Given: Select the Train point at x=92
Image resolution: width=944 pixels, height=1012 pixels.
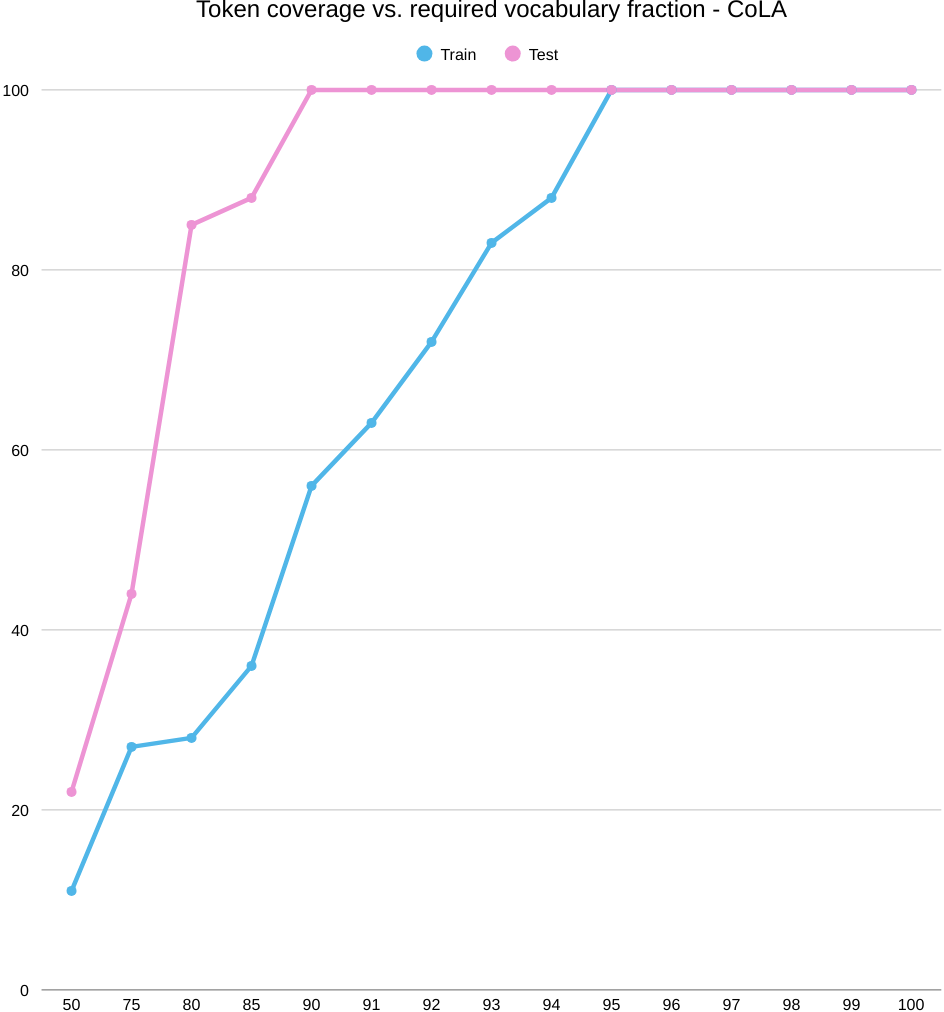Looking at the screenshot, I should coord(431,342).
